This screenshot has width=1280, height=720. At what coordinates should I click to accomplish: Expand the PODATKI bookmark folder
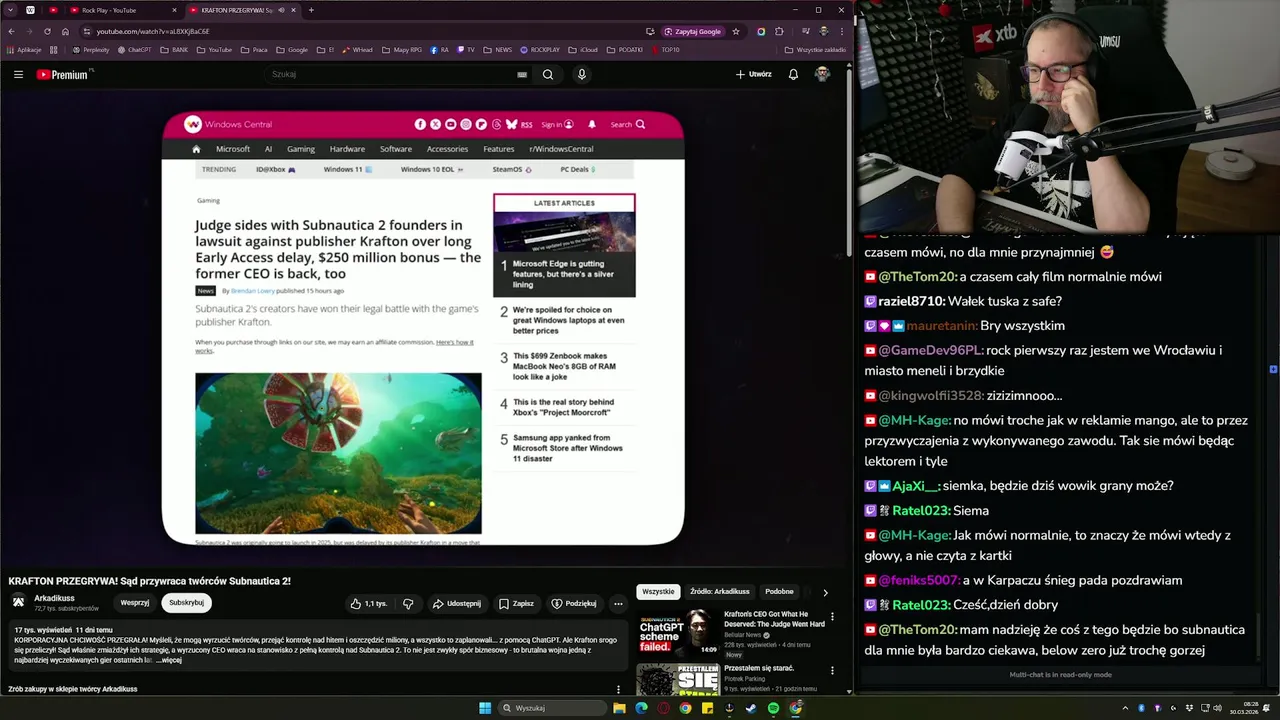(625, 49)
